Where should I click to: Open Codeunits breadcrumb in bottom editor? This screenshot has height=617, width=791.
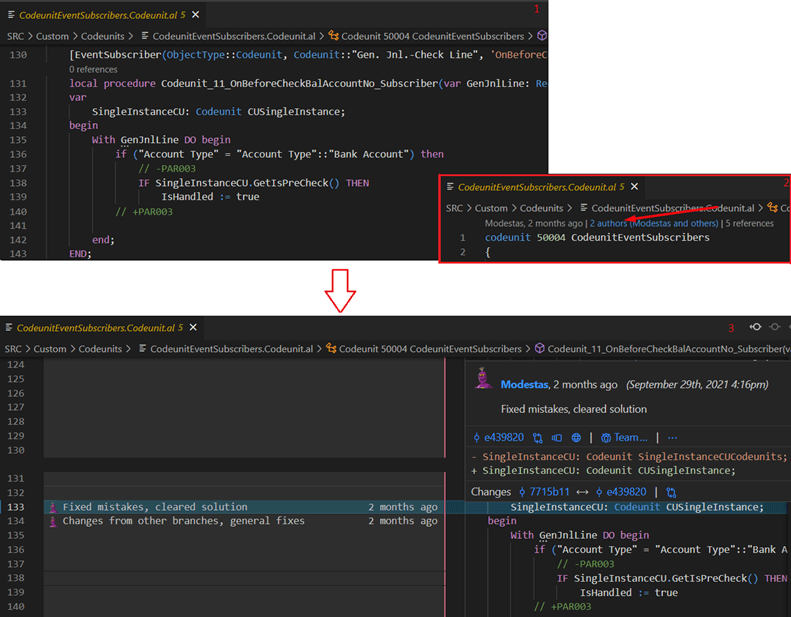click(x=100, y=349)
